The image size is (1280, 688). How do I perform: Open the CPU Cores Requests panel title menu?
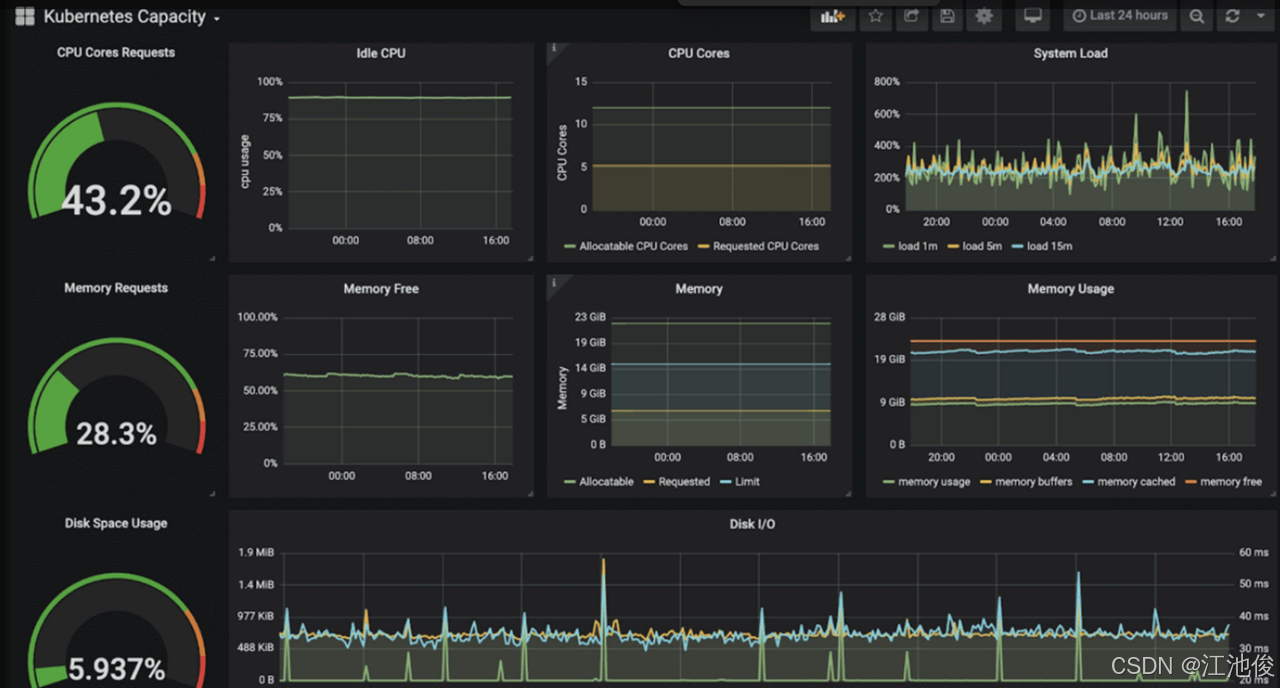click(x=116, y=52)
